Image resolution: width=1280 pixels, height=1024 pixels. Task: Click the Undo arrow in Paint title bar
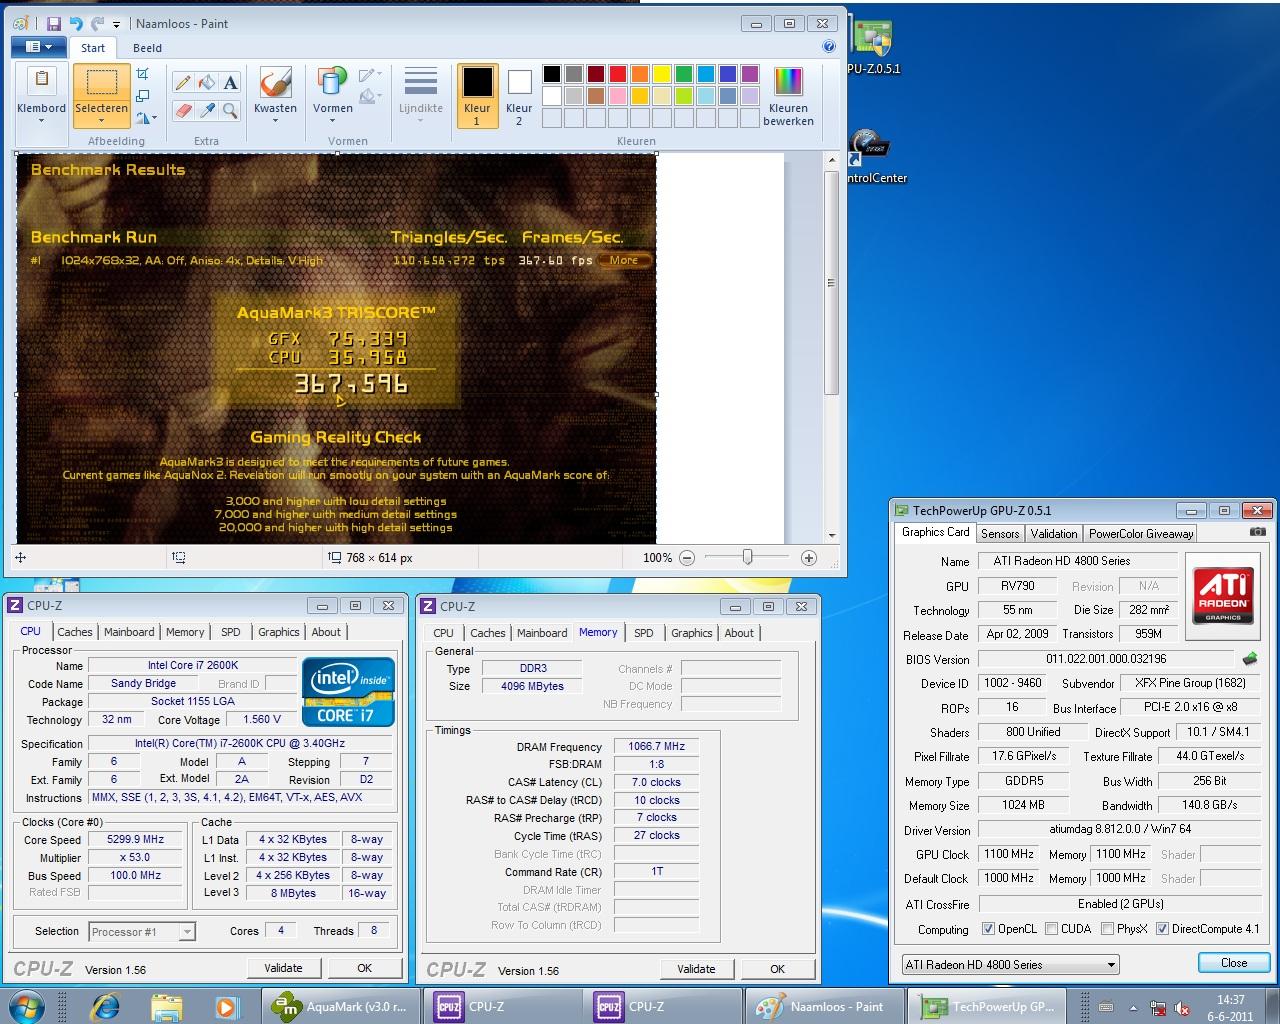coord(76,23)
